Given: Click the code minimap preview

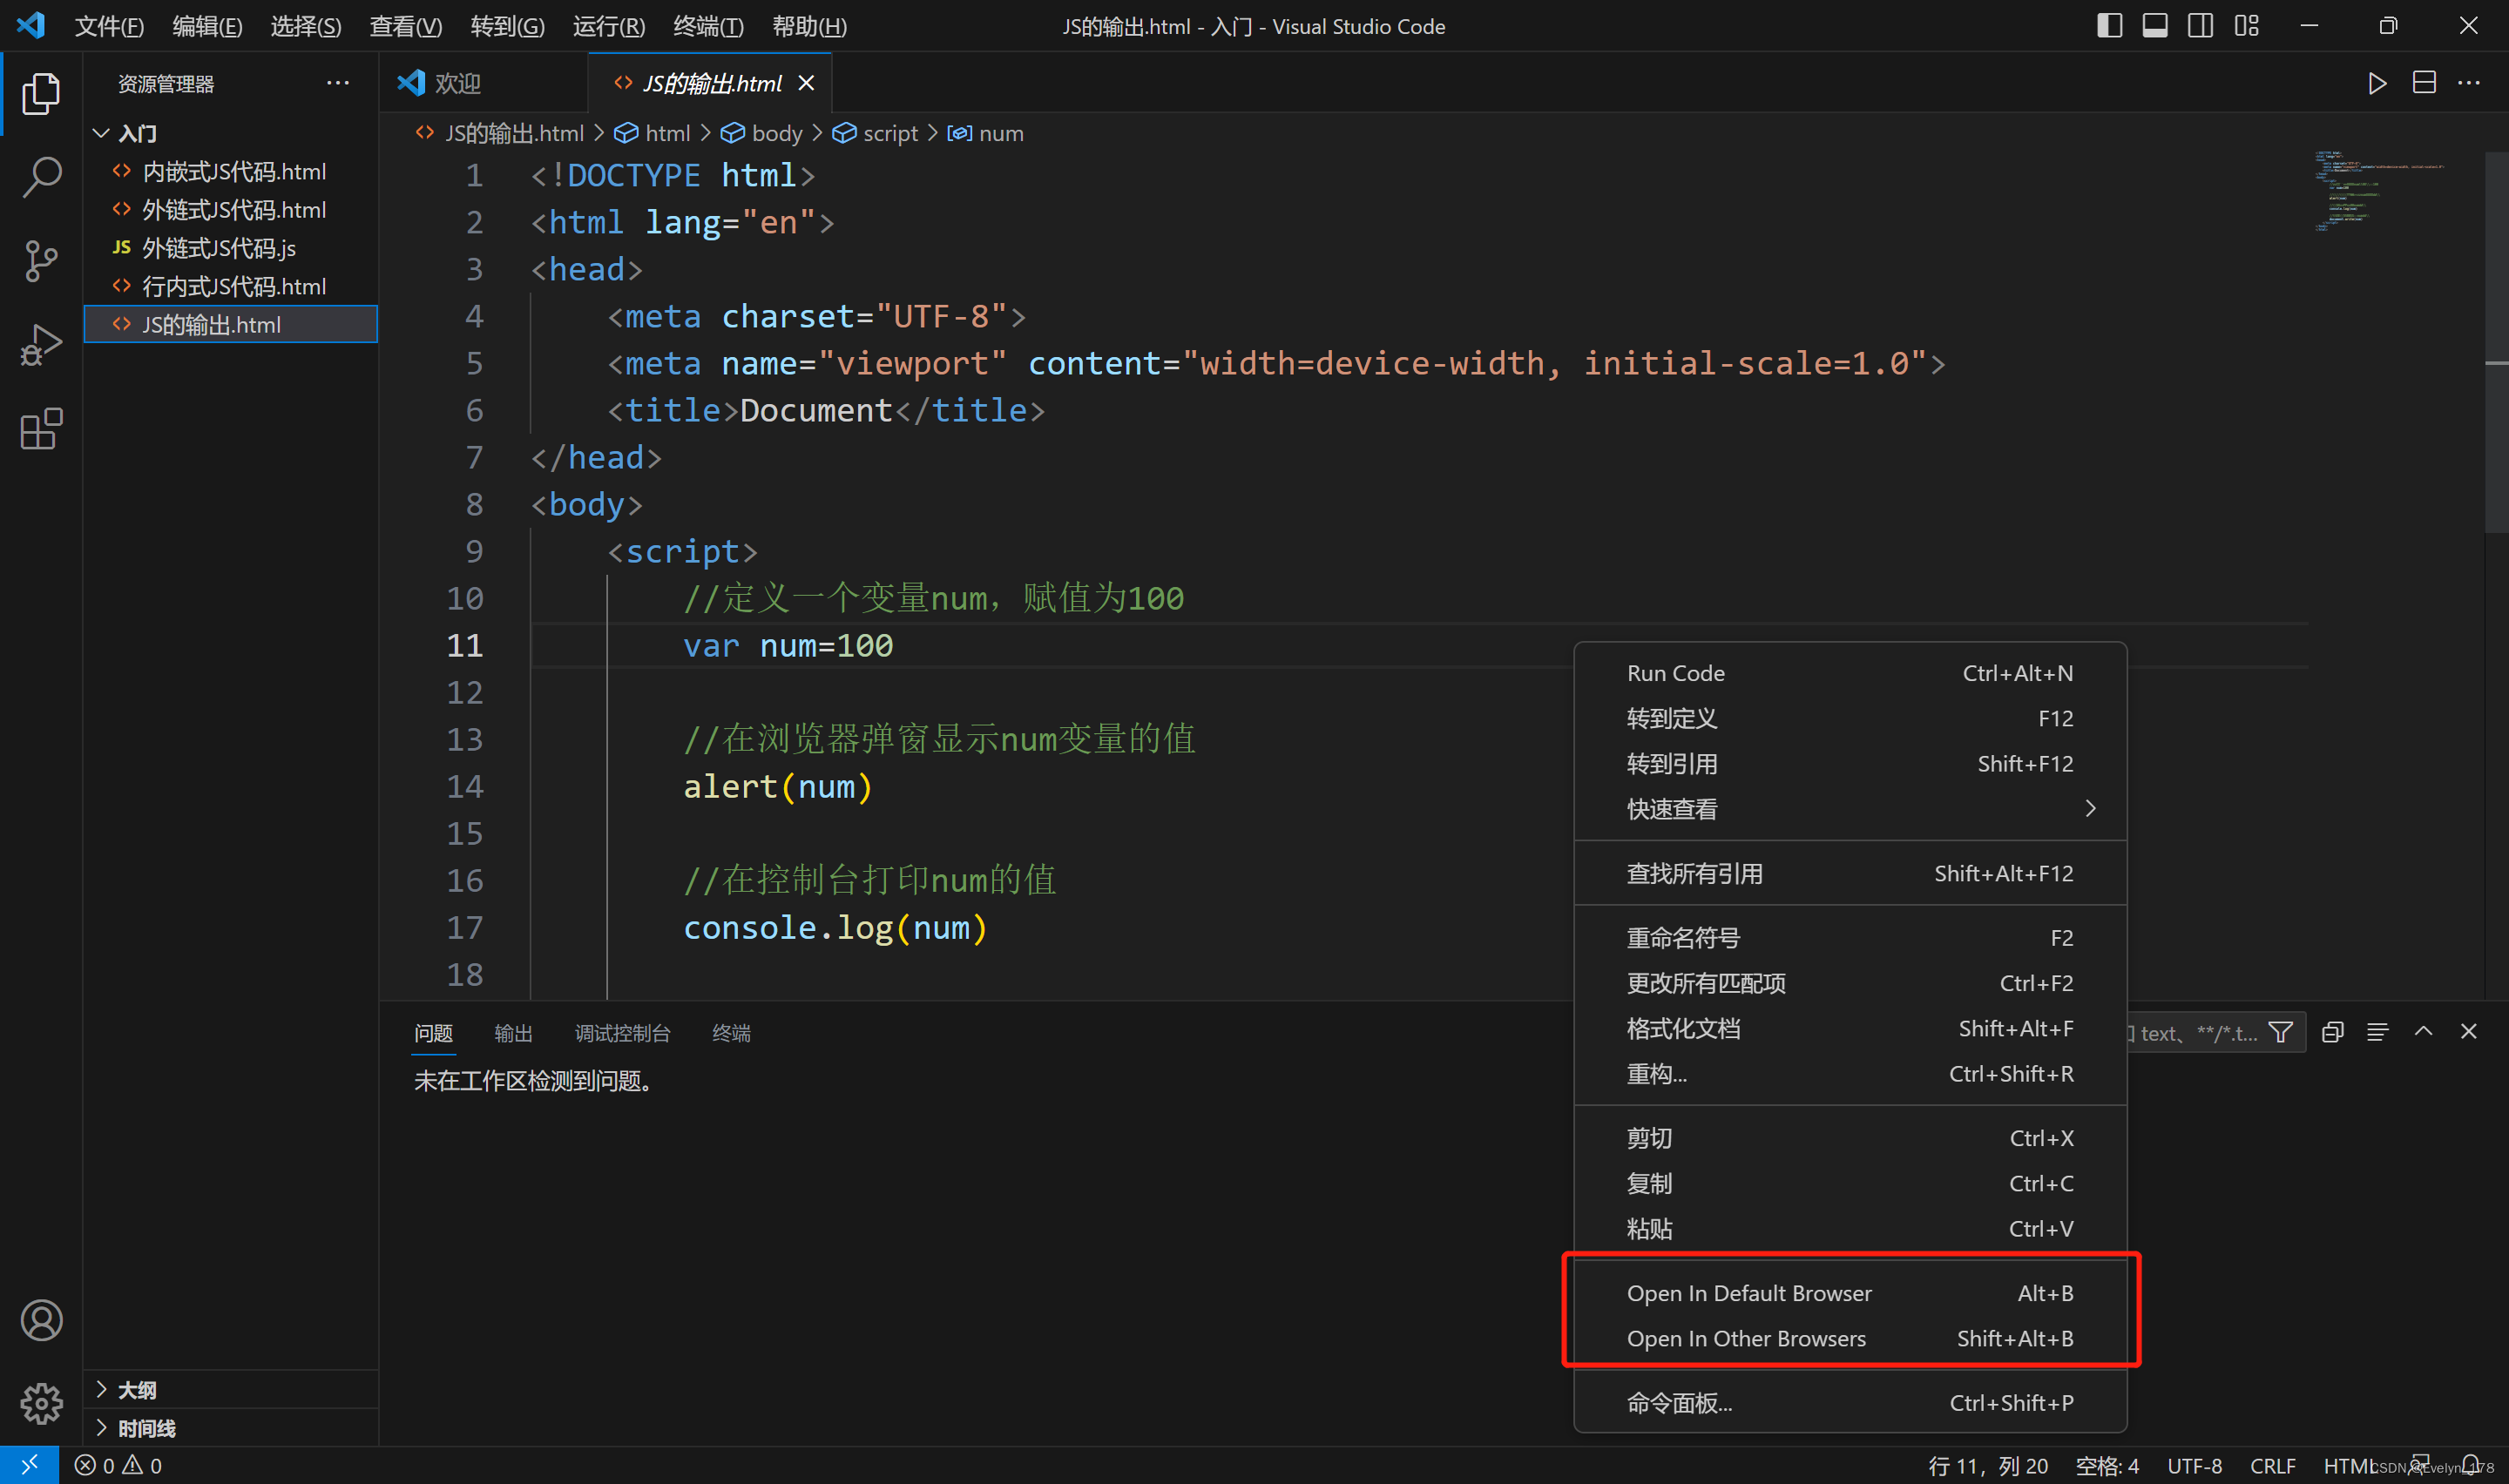Looking at the screenshot, I should tap(2380, 190).
